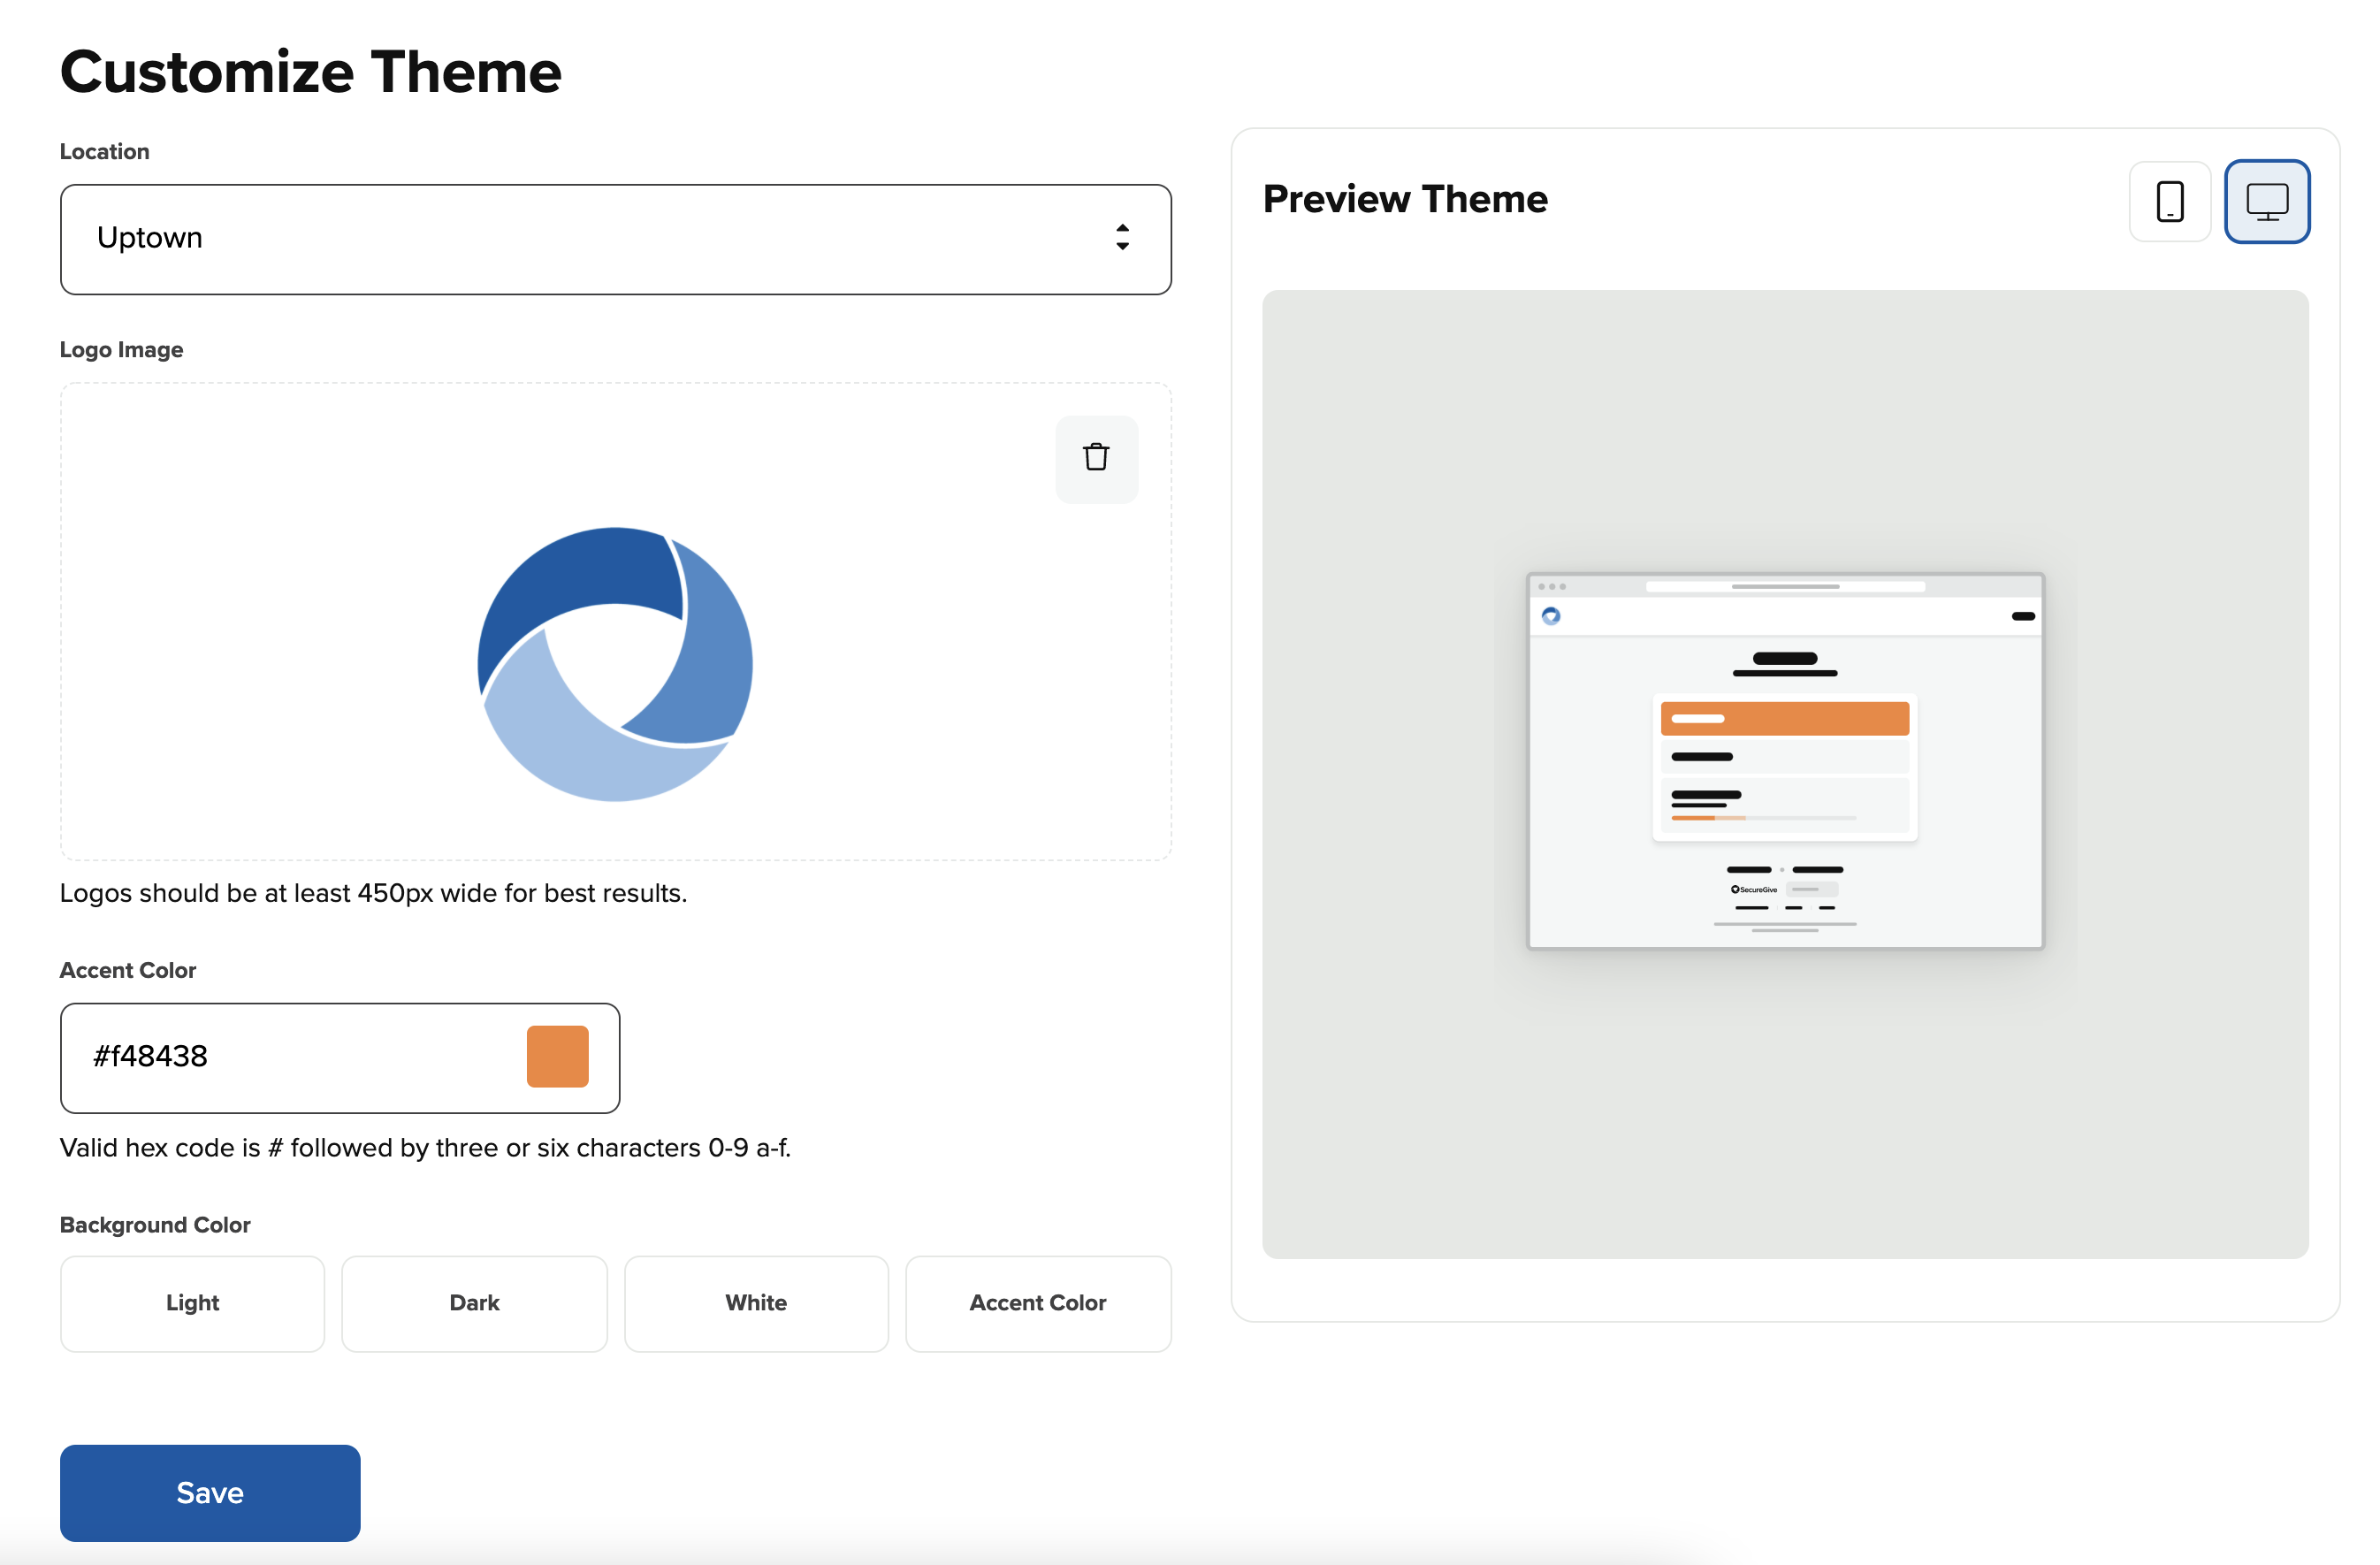Click the uploaded blue swirl logo image
This screenshot has width=2380, height=1565.
[615, 664]
